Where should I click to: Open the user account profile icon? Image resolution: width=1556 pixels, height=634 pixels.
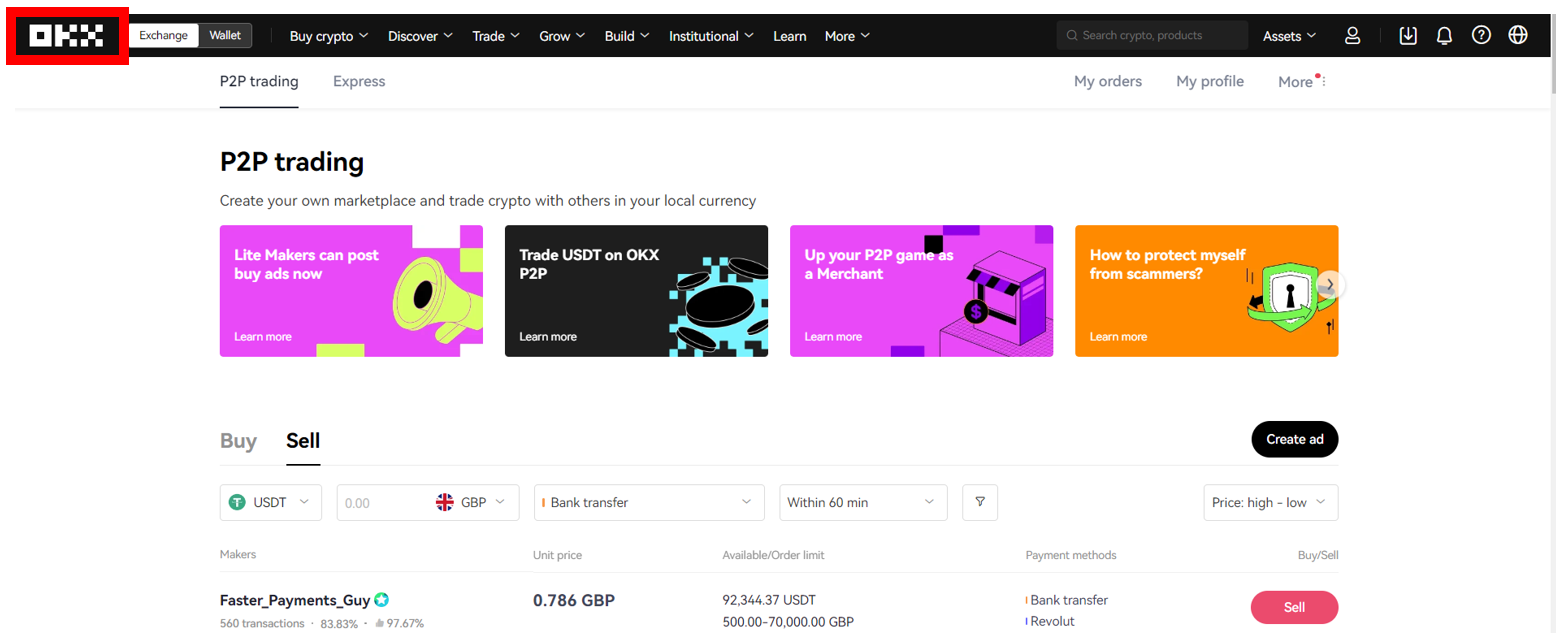click(x=1353, y=36)
